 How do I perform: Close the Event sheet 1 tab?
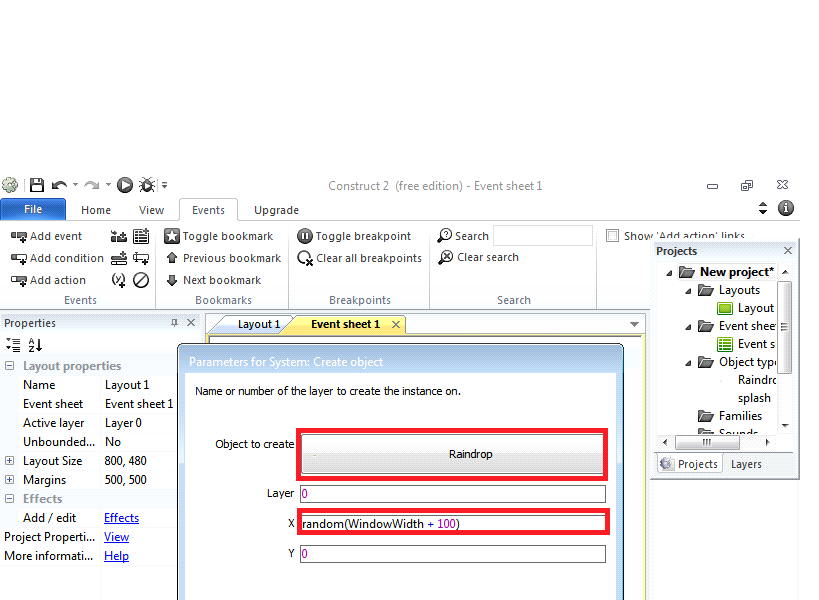pos(396,324)
